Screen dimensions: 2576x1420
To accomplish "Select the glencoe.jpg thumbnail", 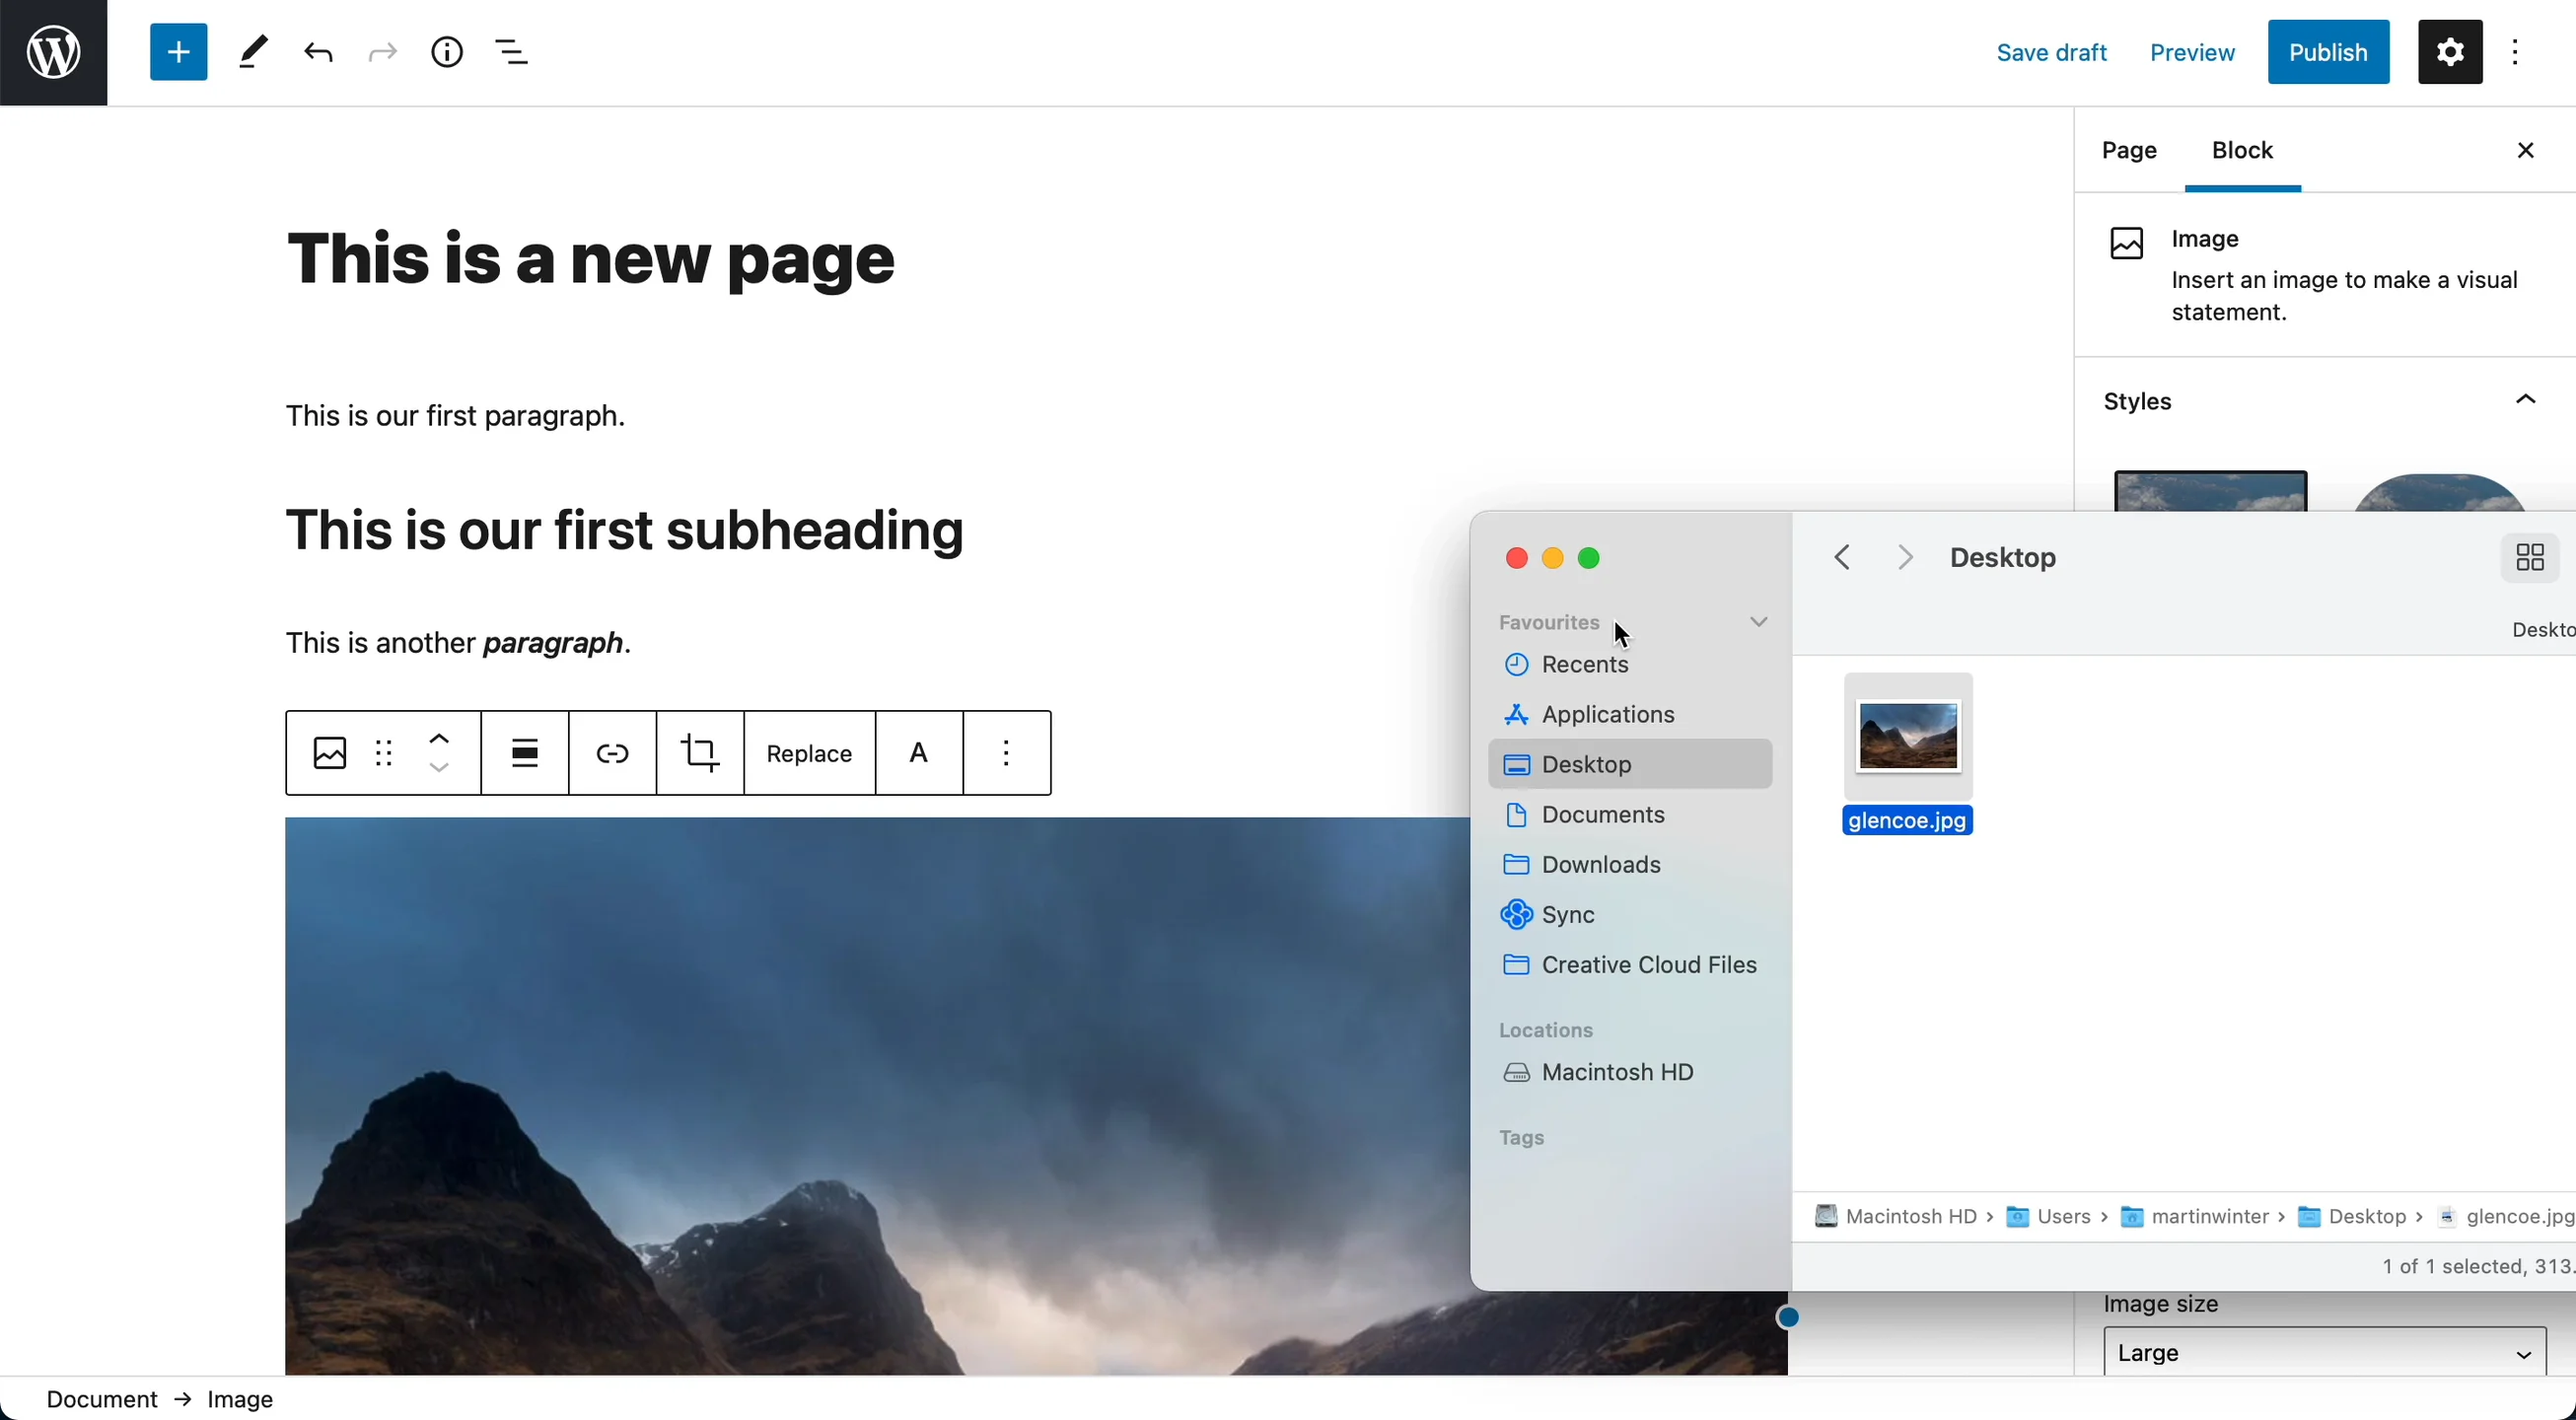I will tap(1907, 737).
